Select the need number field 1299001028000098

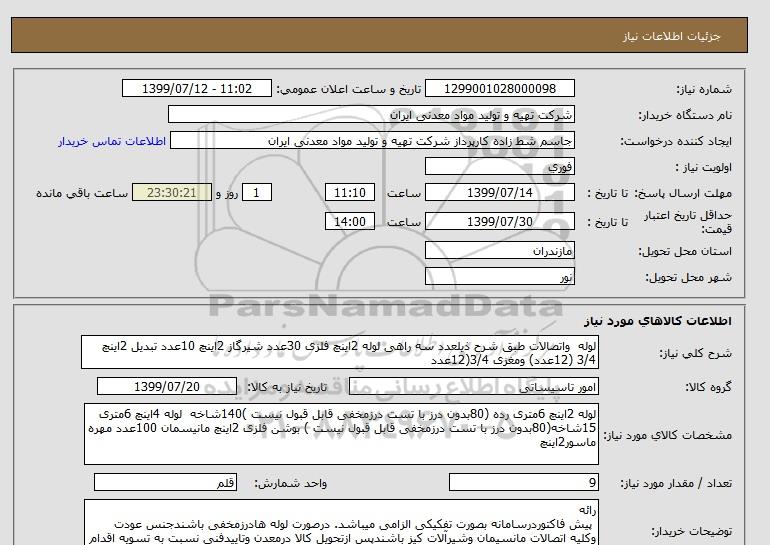point(499,89)
